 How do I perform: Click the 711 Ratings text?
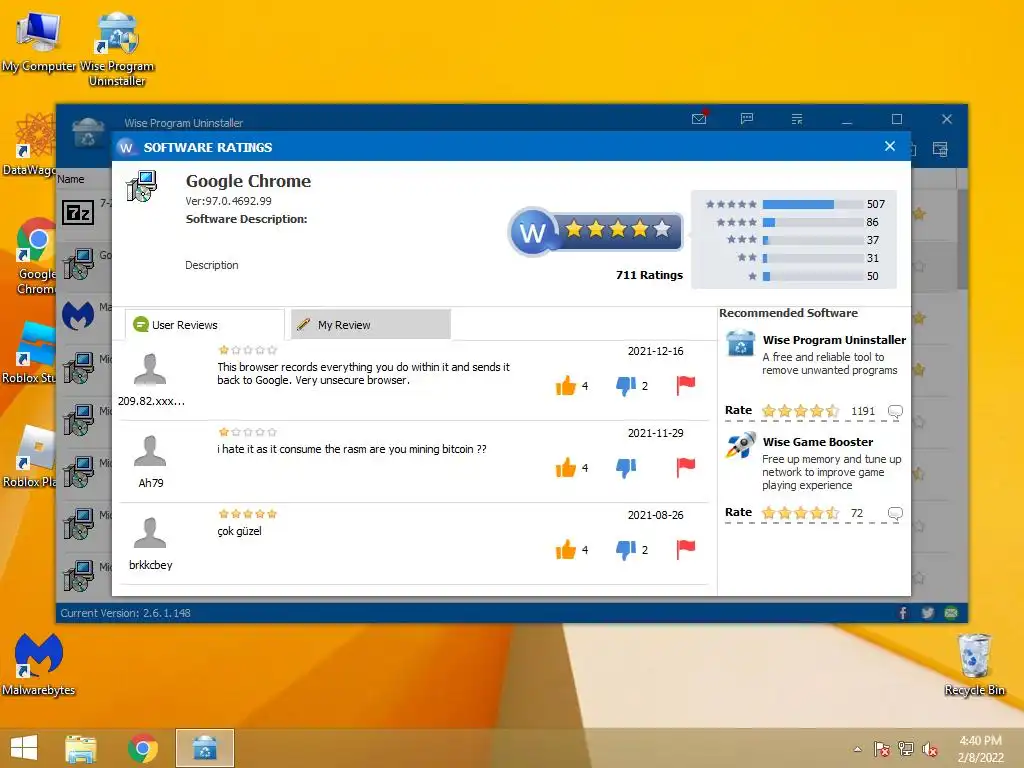click(x=649, y=275)
